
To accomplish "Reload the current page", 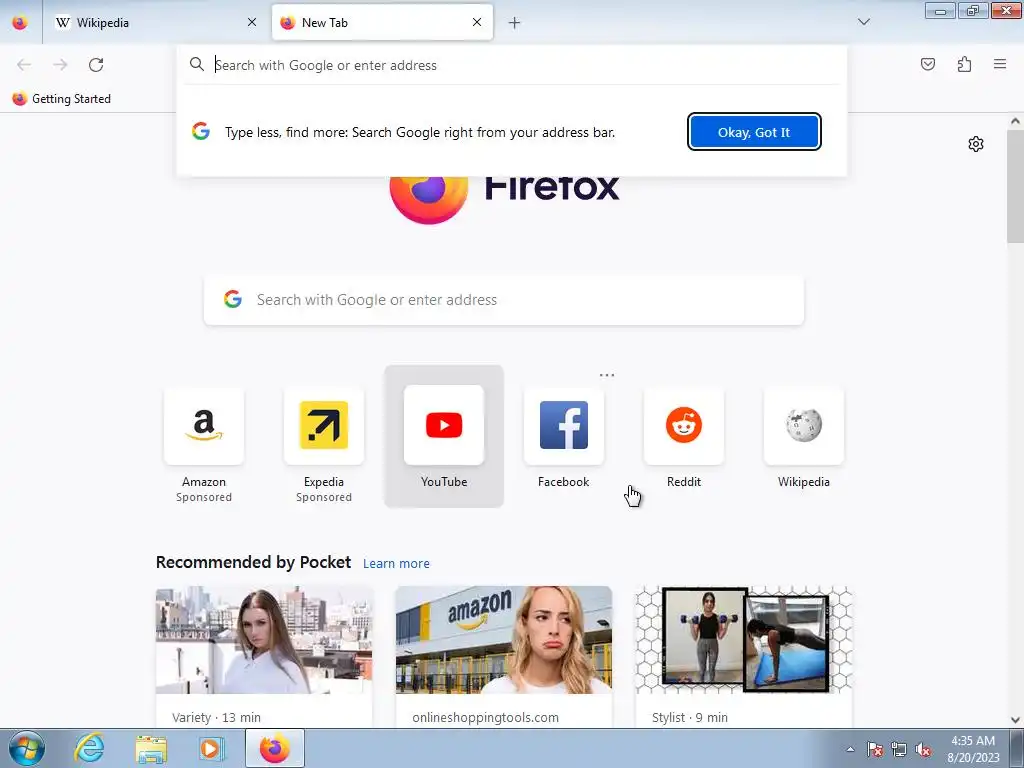I will [x=96, y=65].
